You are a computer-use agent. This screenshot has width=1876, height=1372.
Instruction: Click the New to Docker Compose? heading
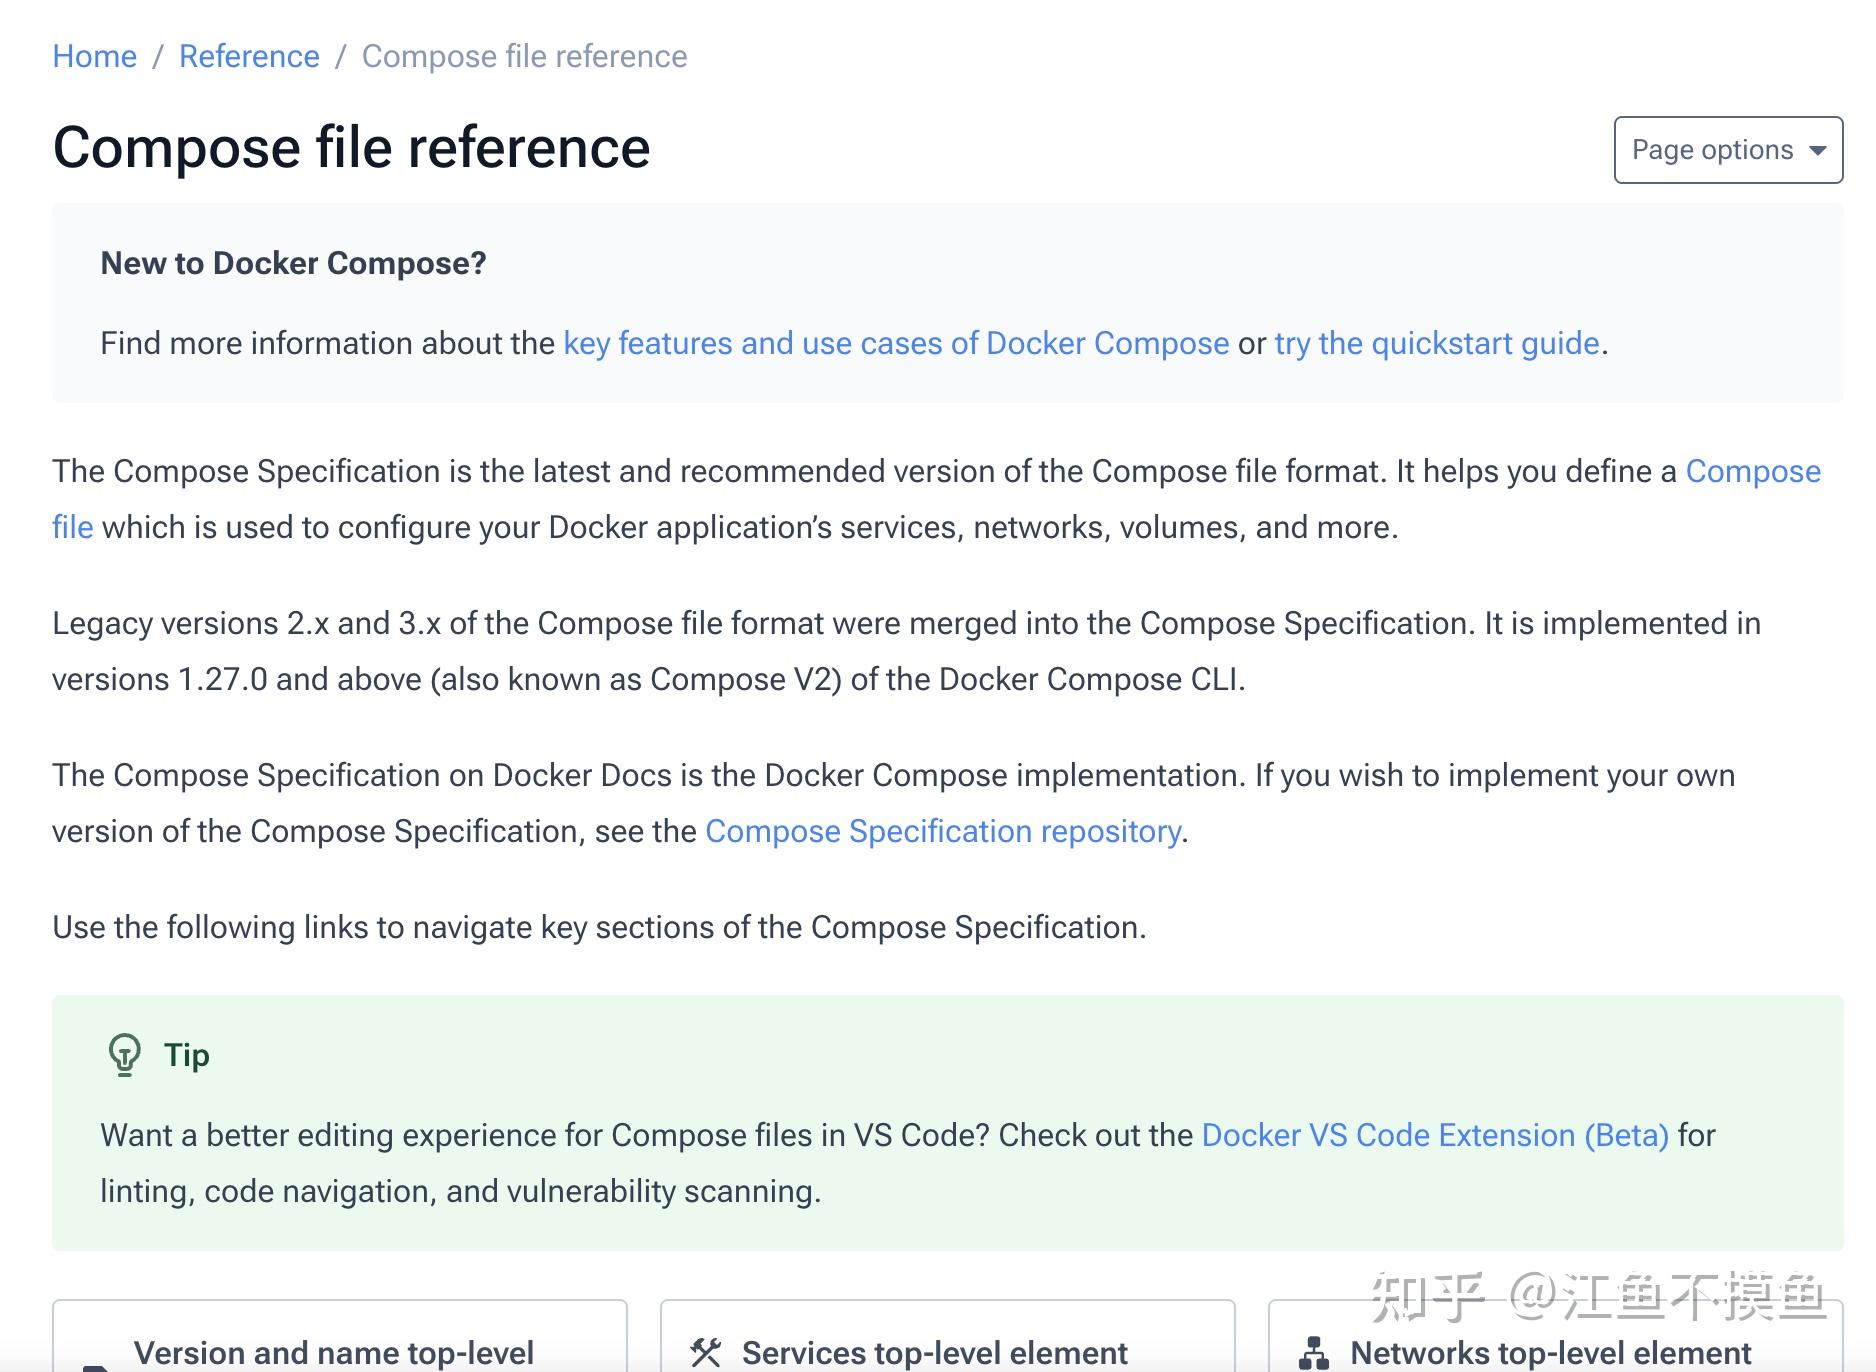(293, 263)
